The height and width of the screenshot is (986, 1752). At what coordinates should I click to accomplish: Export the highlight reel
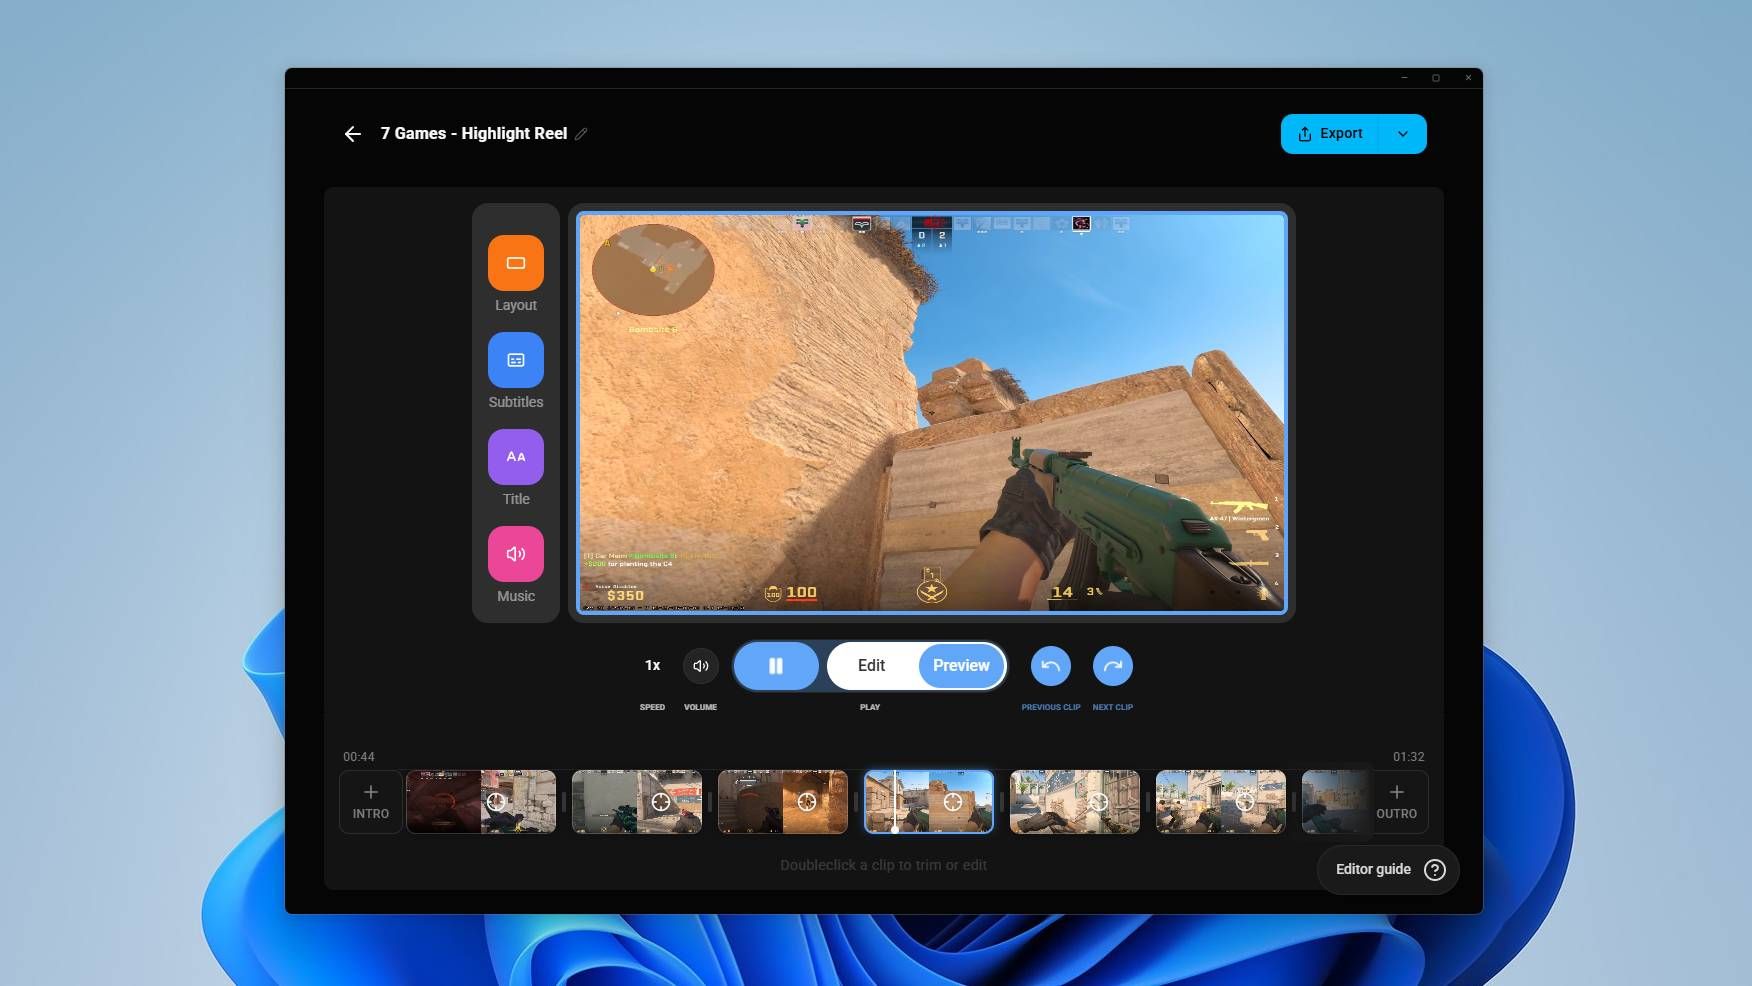tap(1330, 134)
